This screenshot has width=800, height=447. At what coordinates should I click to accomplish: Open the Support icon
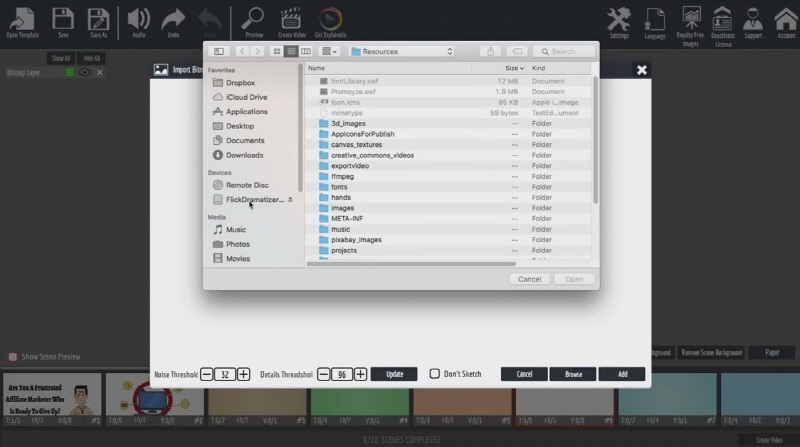point(753,23)
